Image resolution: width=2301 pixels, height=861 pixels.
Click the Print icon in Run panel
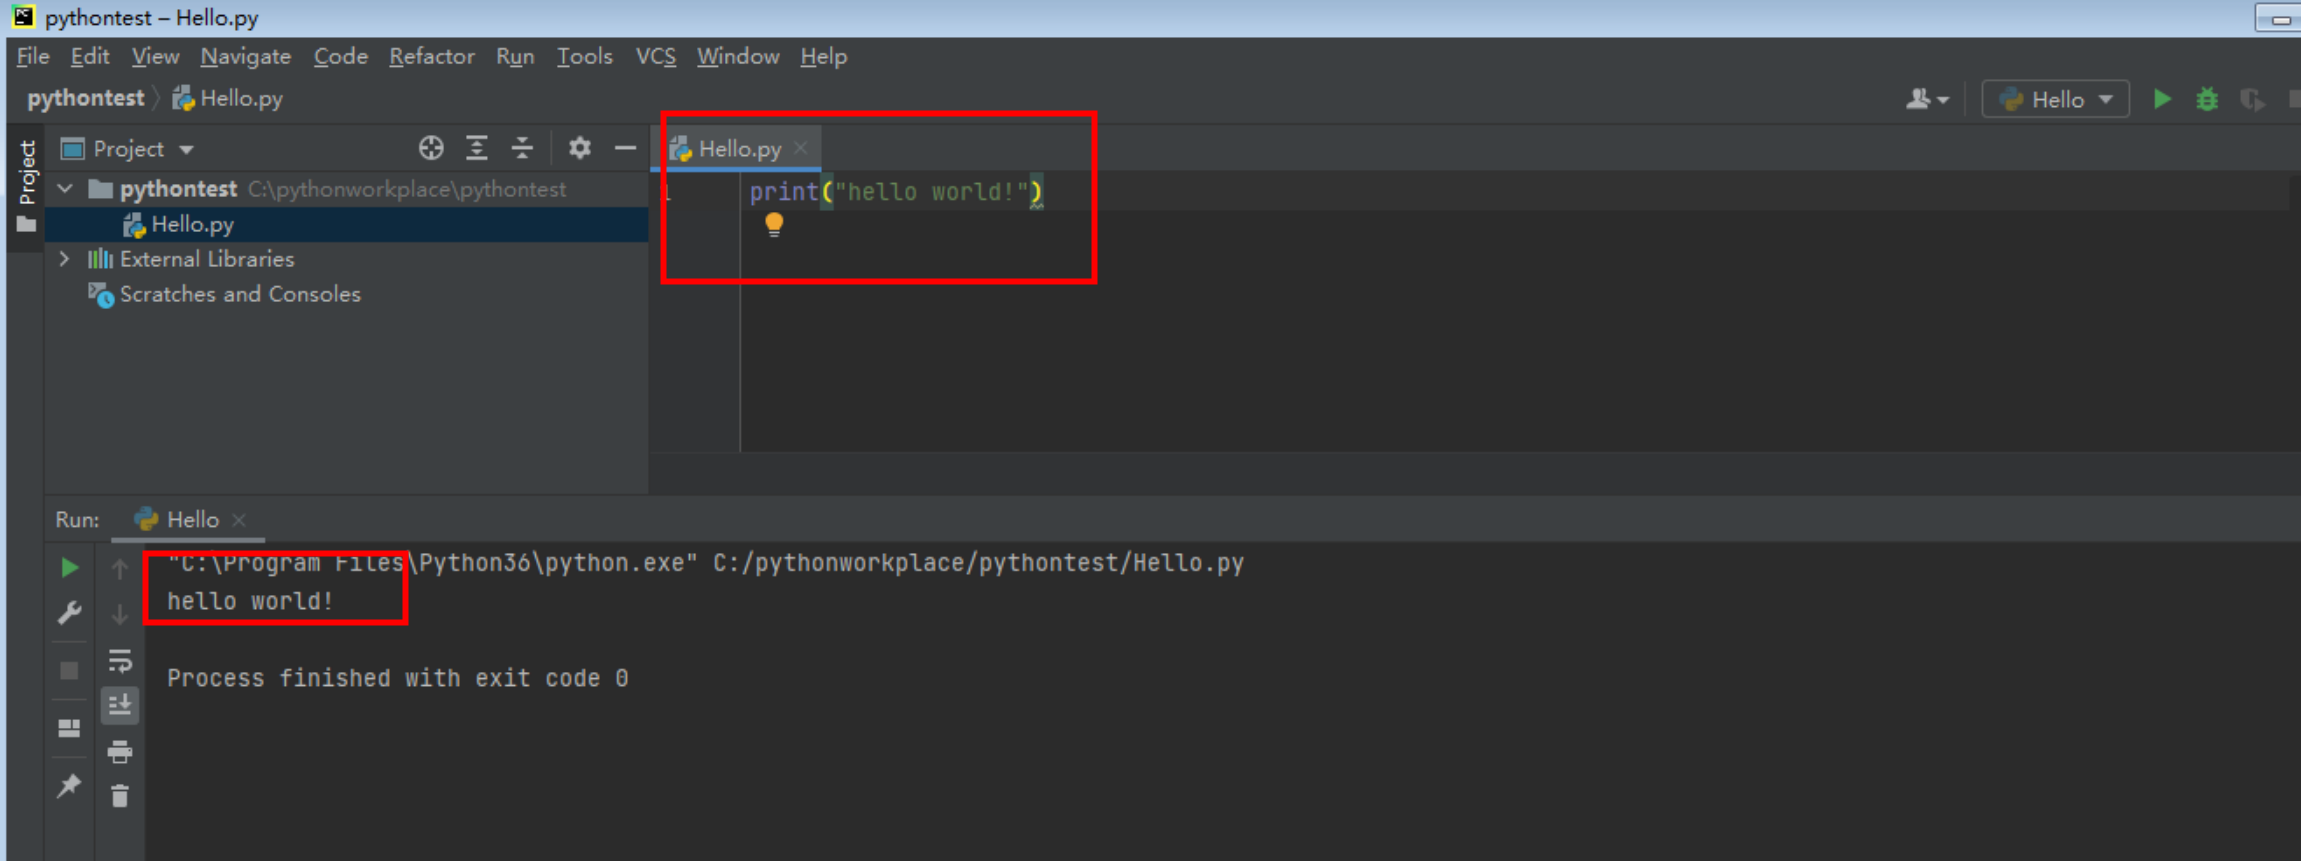tap(120, 752)
